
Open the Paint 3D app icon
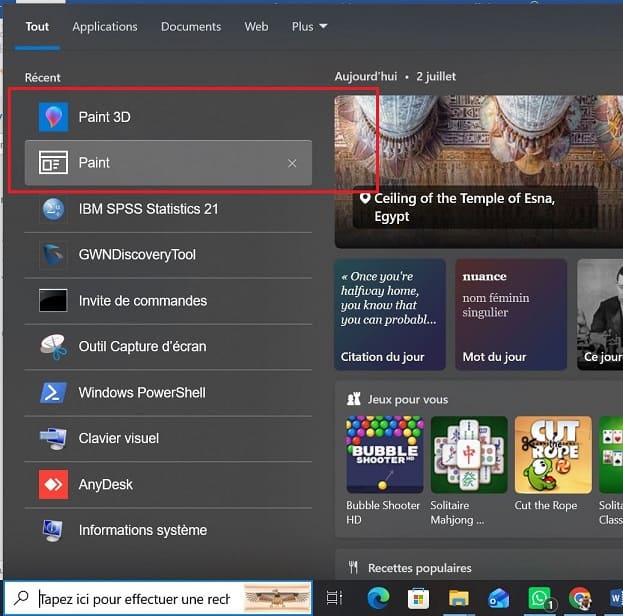point(53,117)
